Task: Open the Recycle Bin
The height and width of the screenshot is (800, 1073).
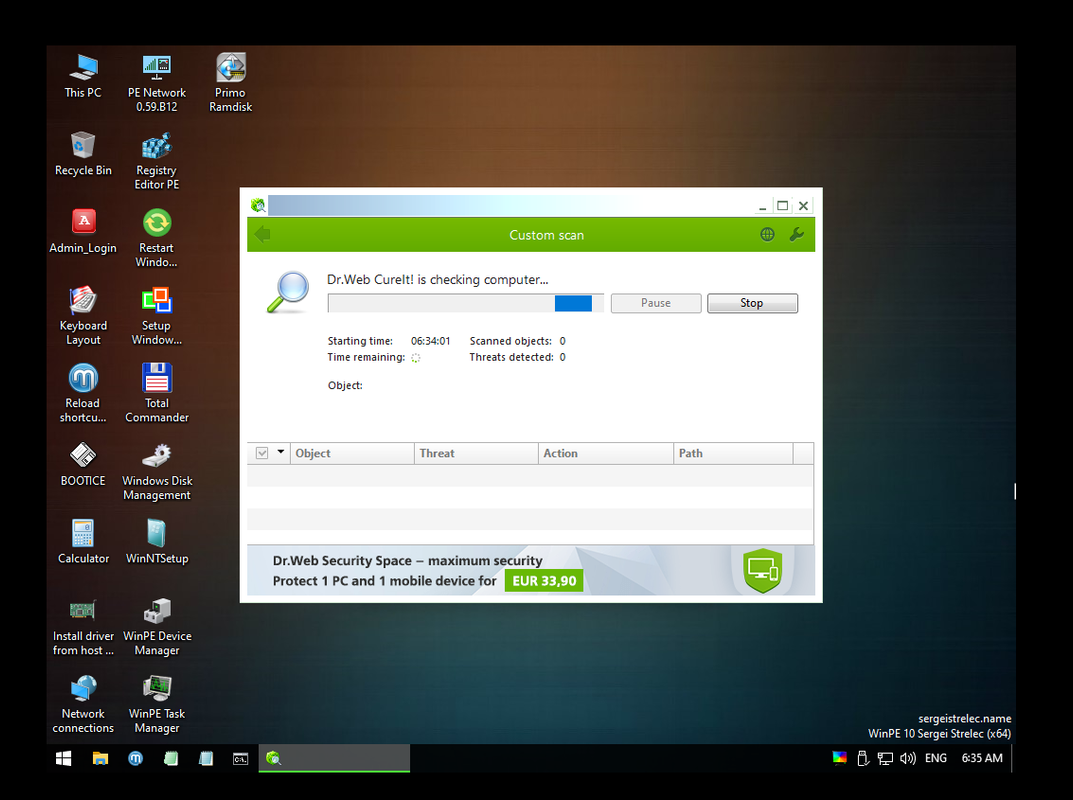Action: [83, 155]
